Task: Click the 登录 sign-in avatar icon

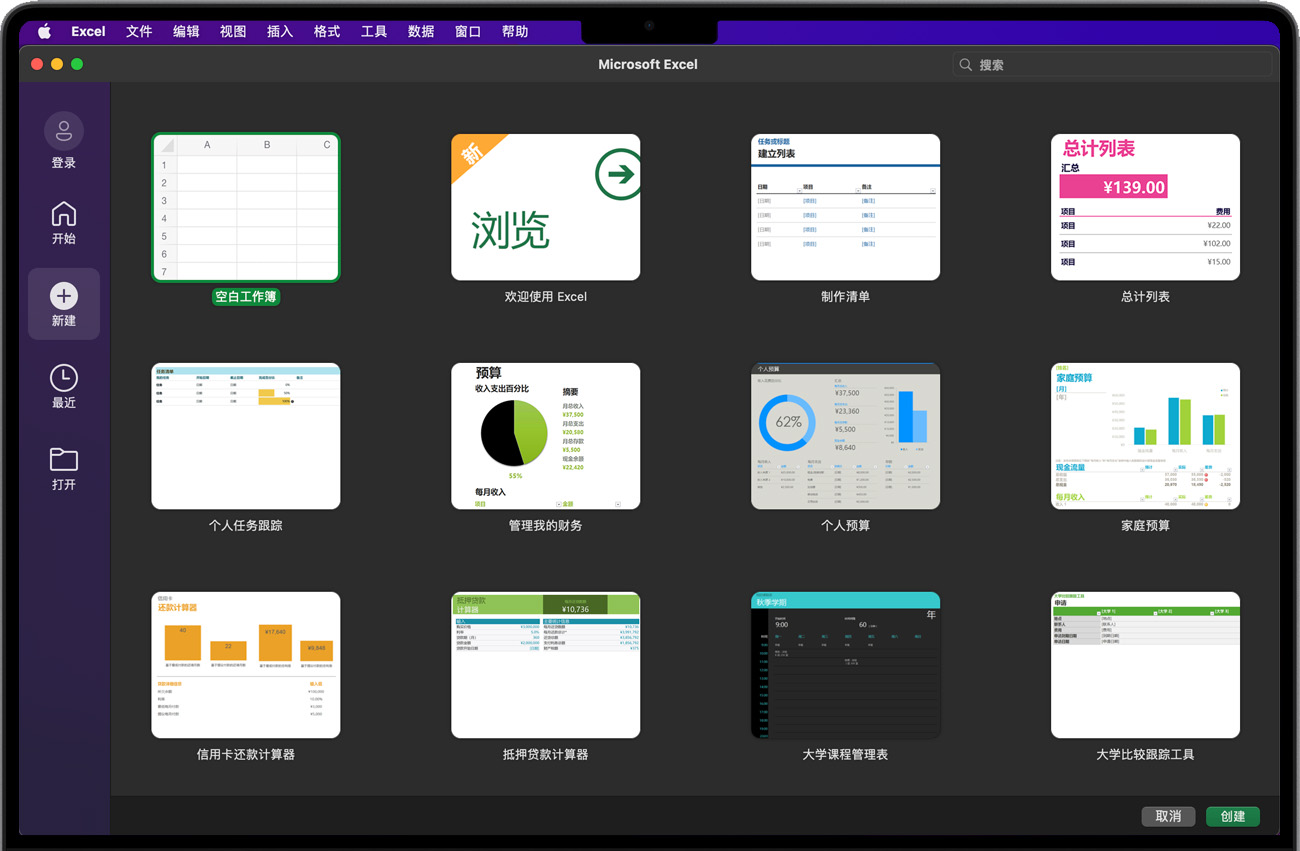Action: (64, 131)
